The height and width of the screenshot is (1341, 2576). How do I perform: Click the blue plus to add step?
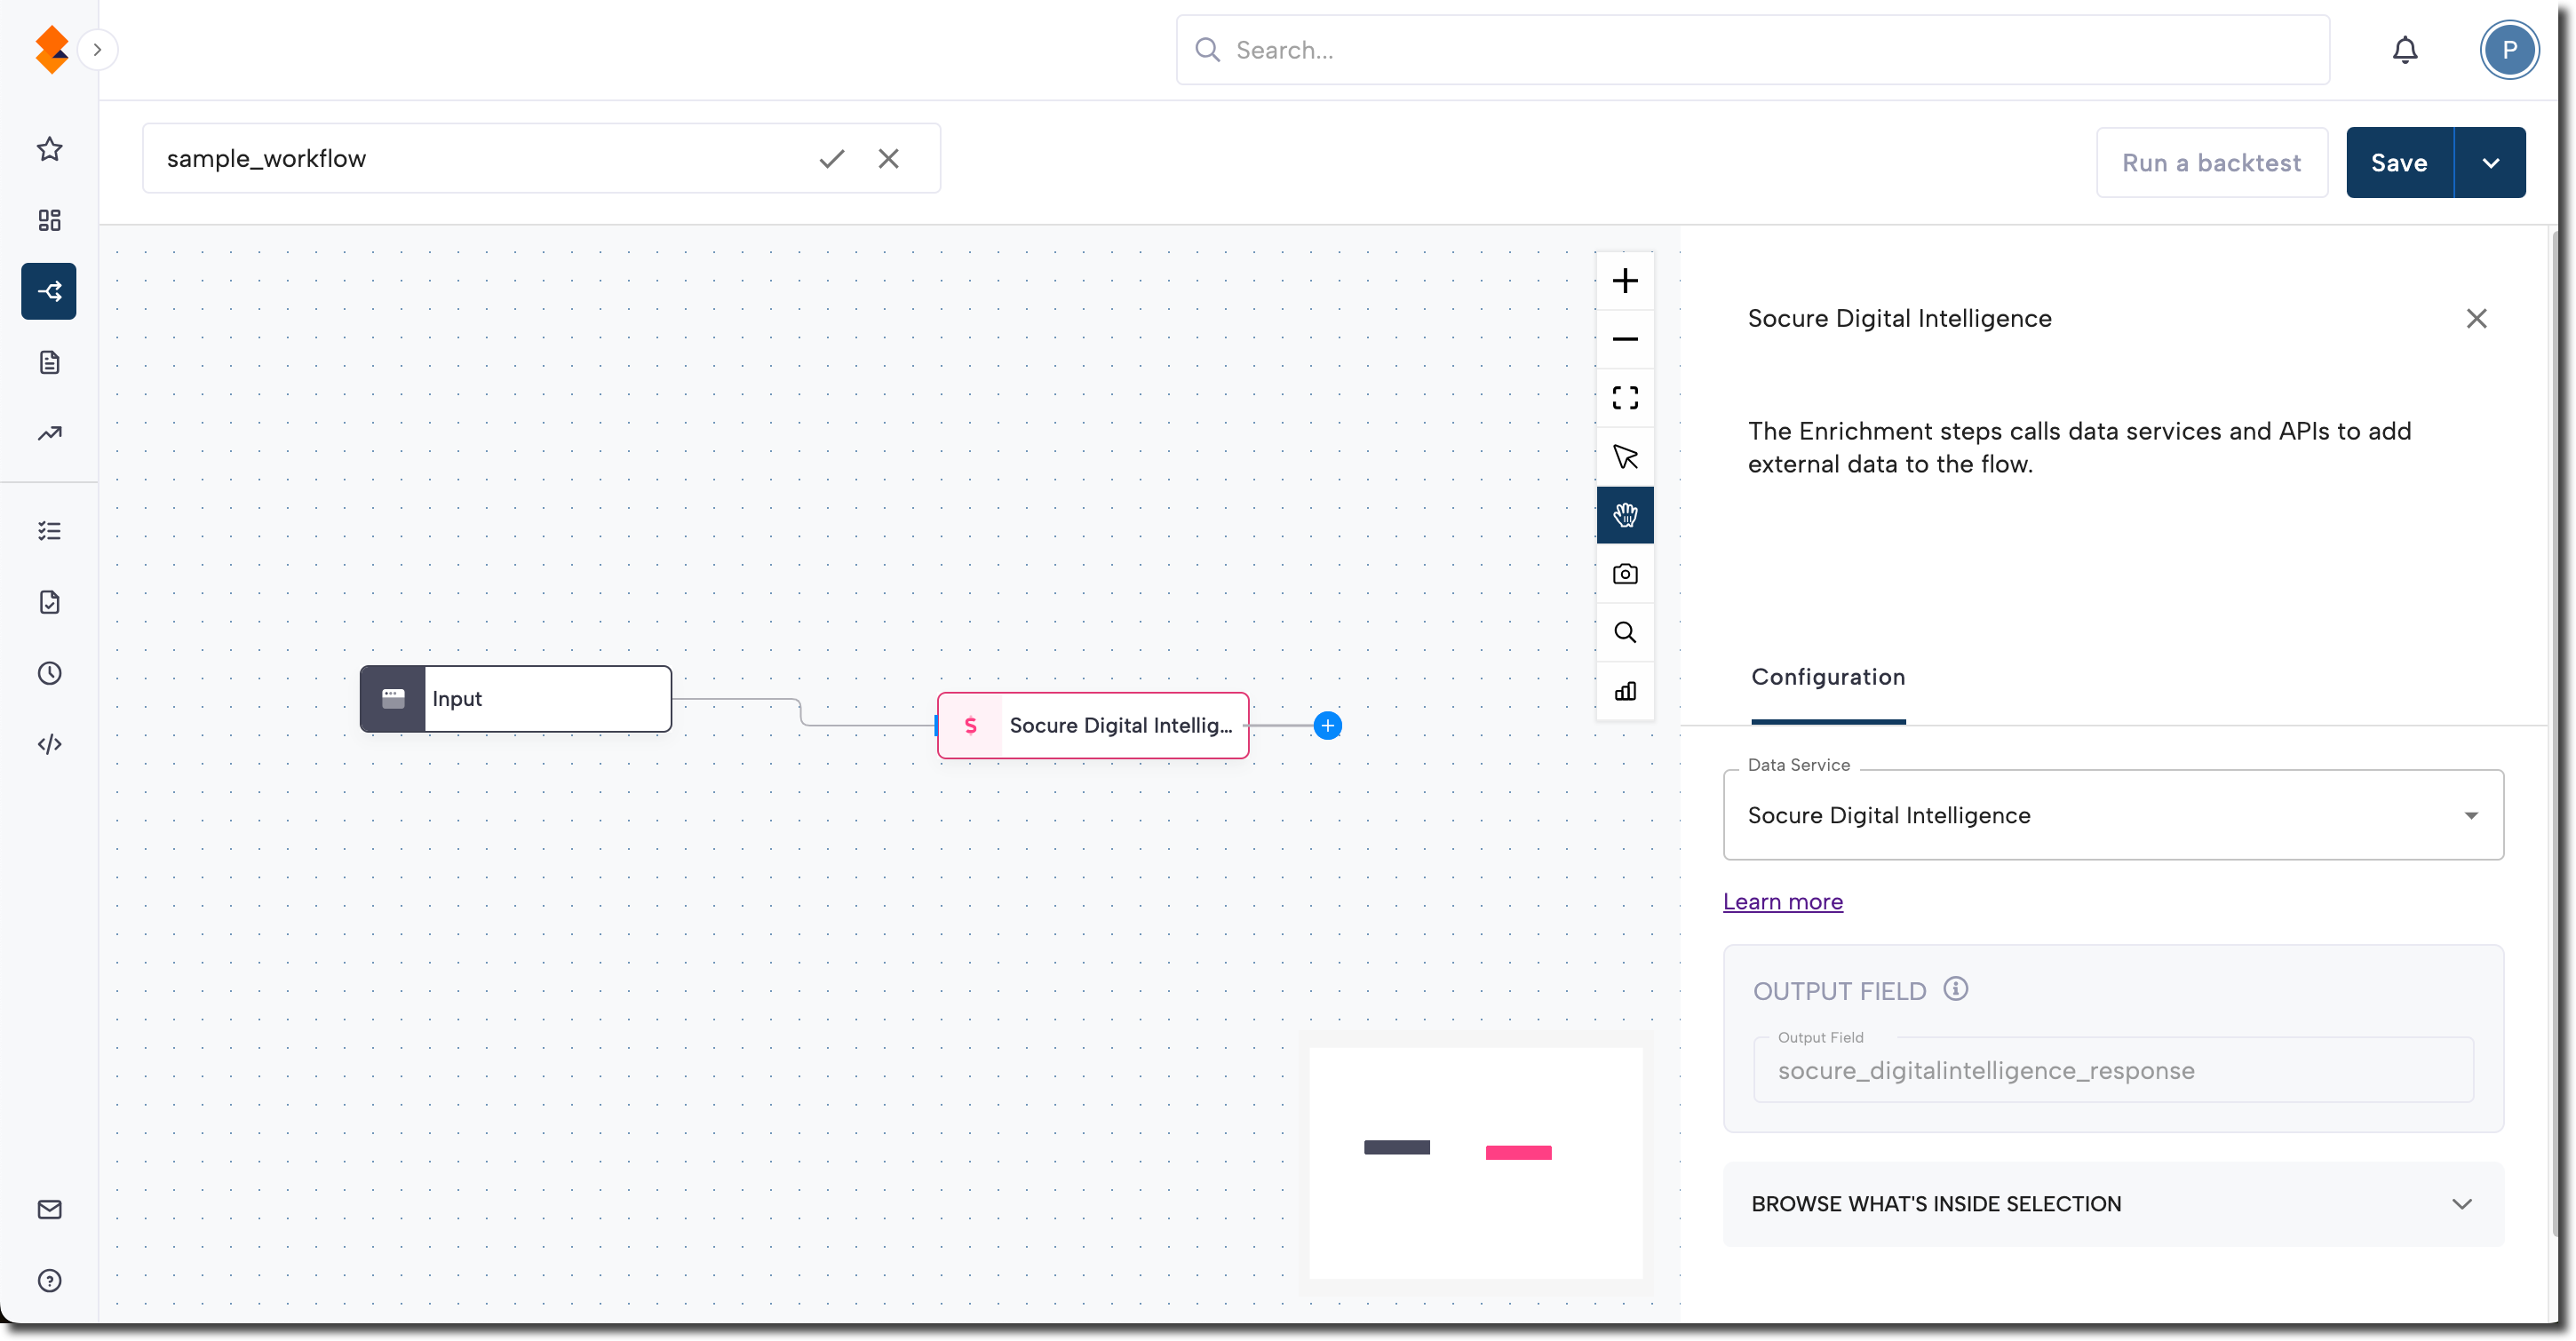click(1327, 726)
